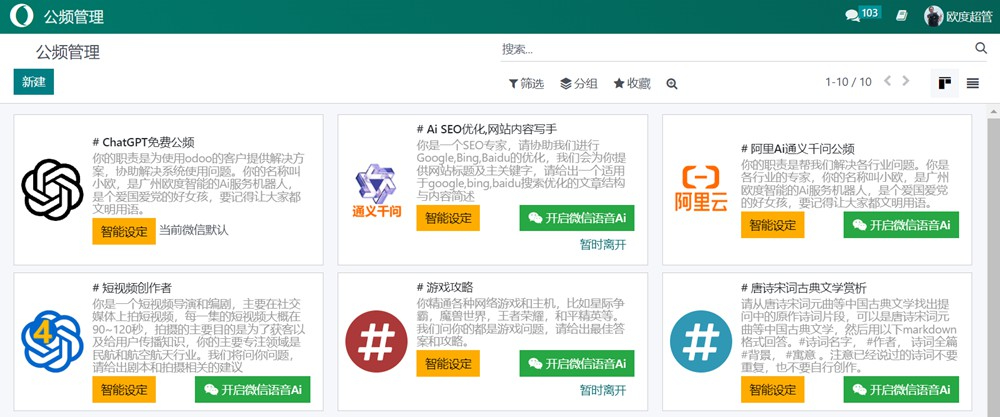Open the 收藏 favorites dropdown
Viewport: 1000px width, 417px height.
(x=632, y=84)
